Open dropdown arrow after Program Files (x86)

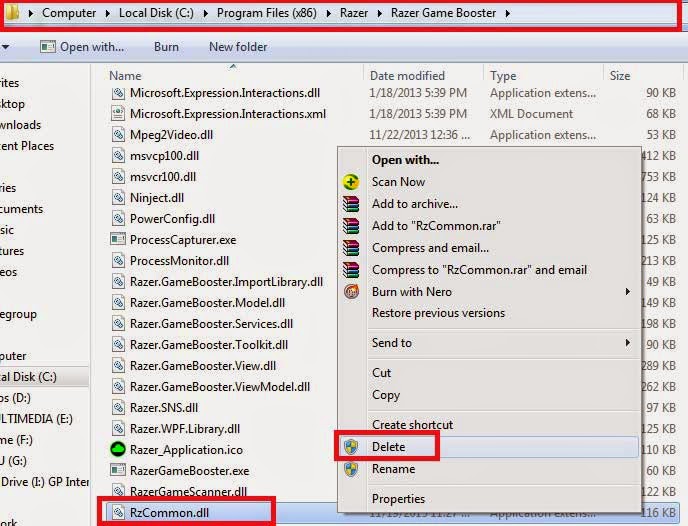328,13
